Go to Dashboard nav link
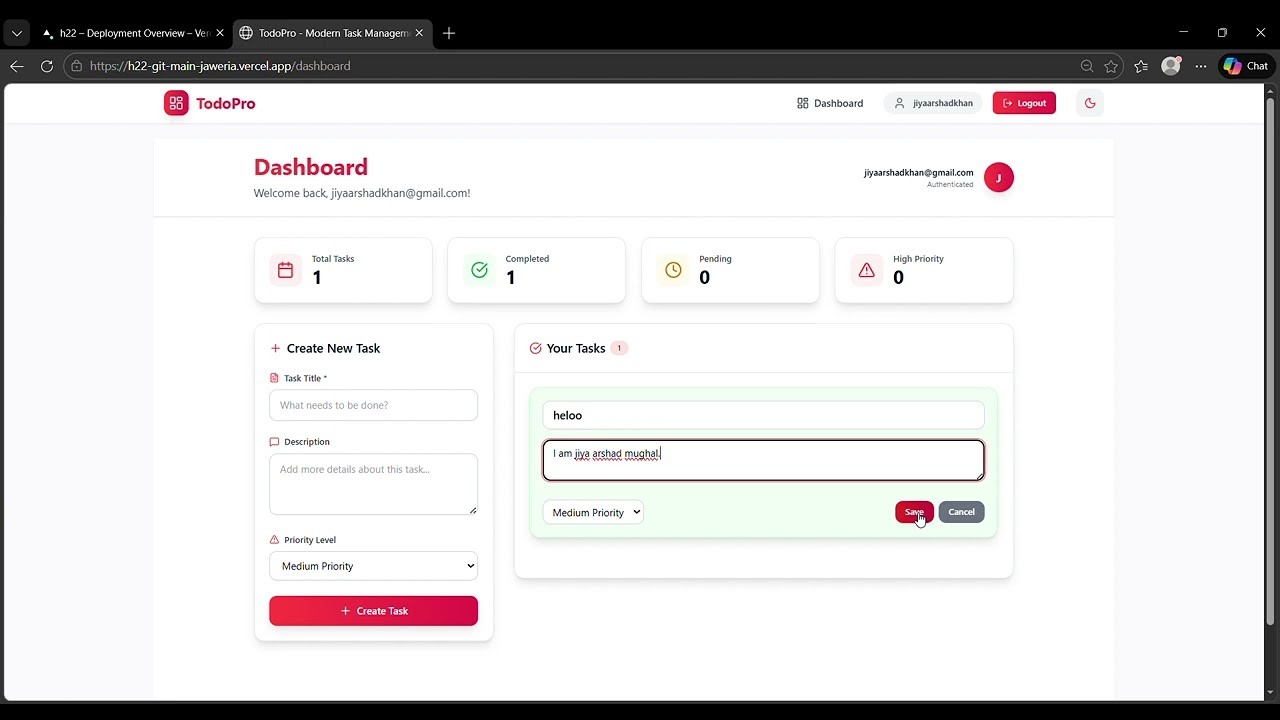This screenshot has width=1280, height=720. 830,103
